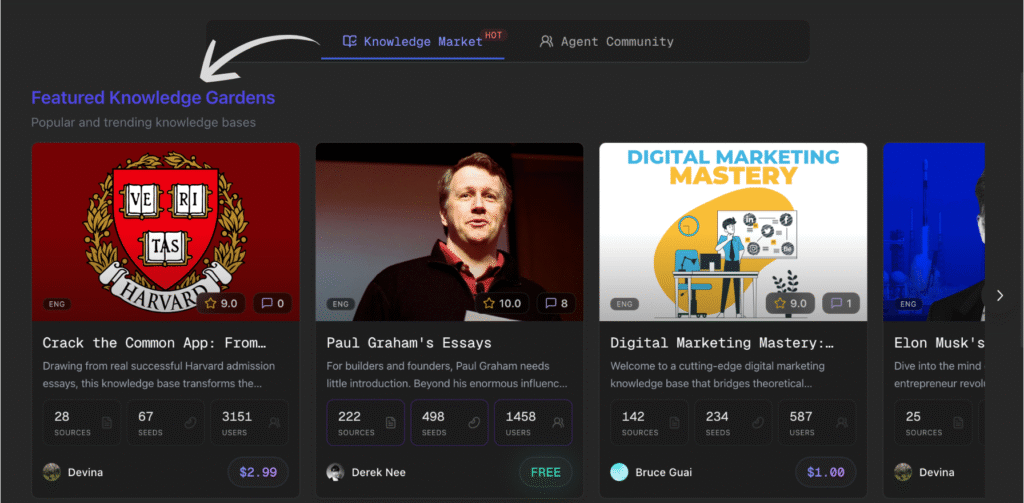Click the 9.0 star rating on Harvard card
Image resolution: width=1024 pixels, height=503 pixels.
221,303
